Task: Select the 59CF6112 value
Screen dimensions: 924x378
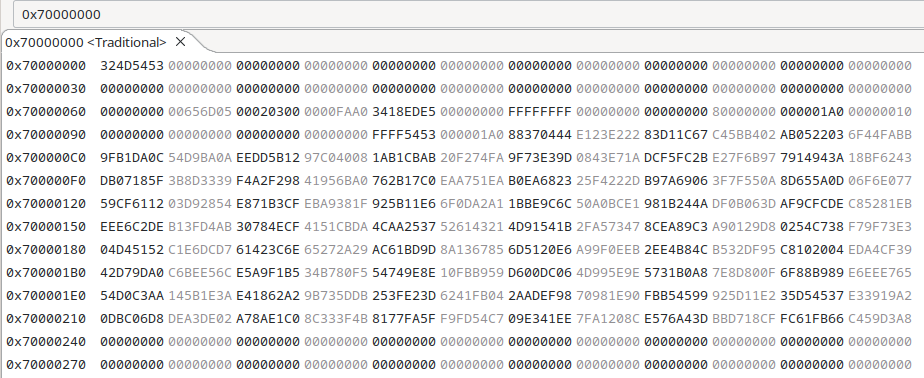Action: [132, 203]
